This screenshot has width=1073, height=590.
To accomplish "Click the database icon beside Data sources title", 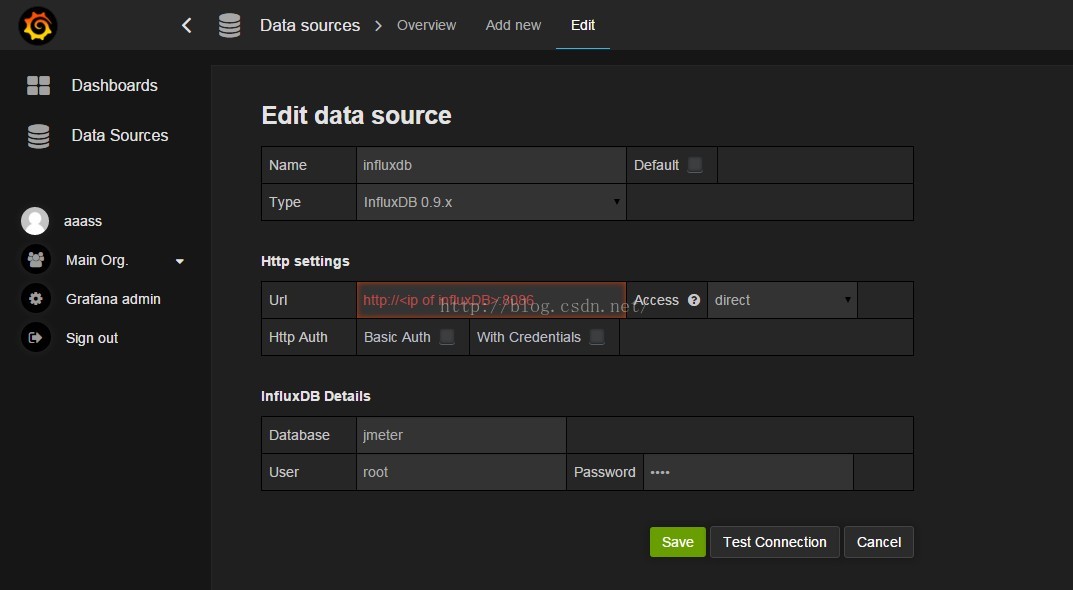I will [x=229, y=25].
